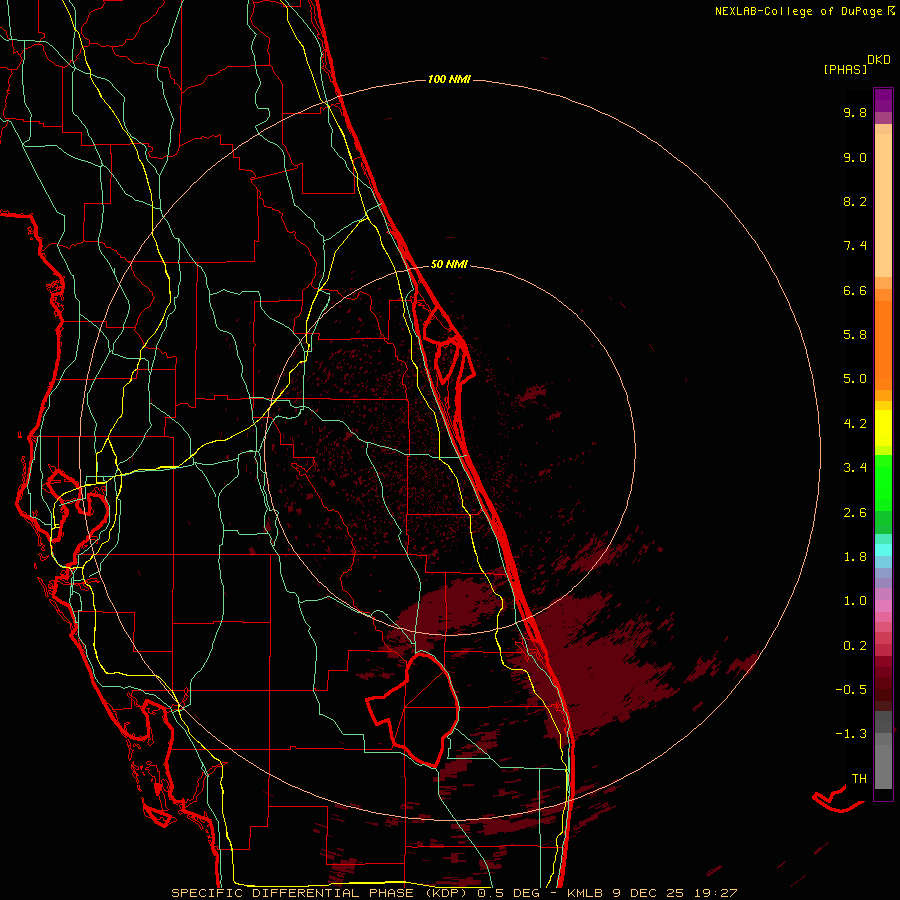Pick the purple swatch at top of the scale
The width and height of the screenshot is (900, 900).
point(883,100)
